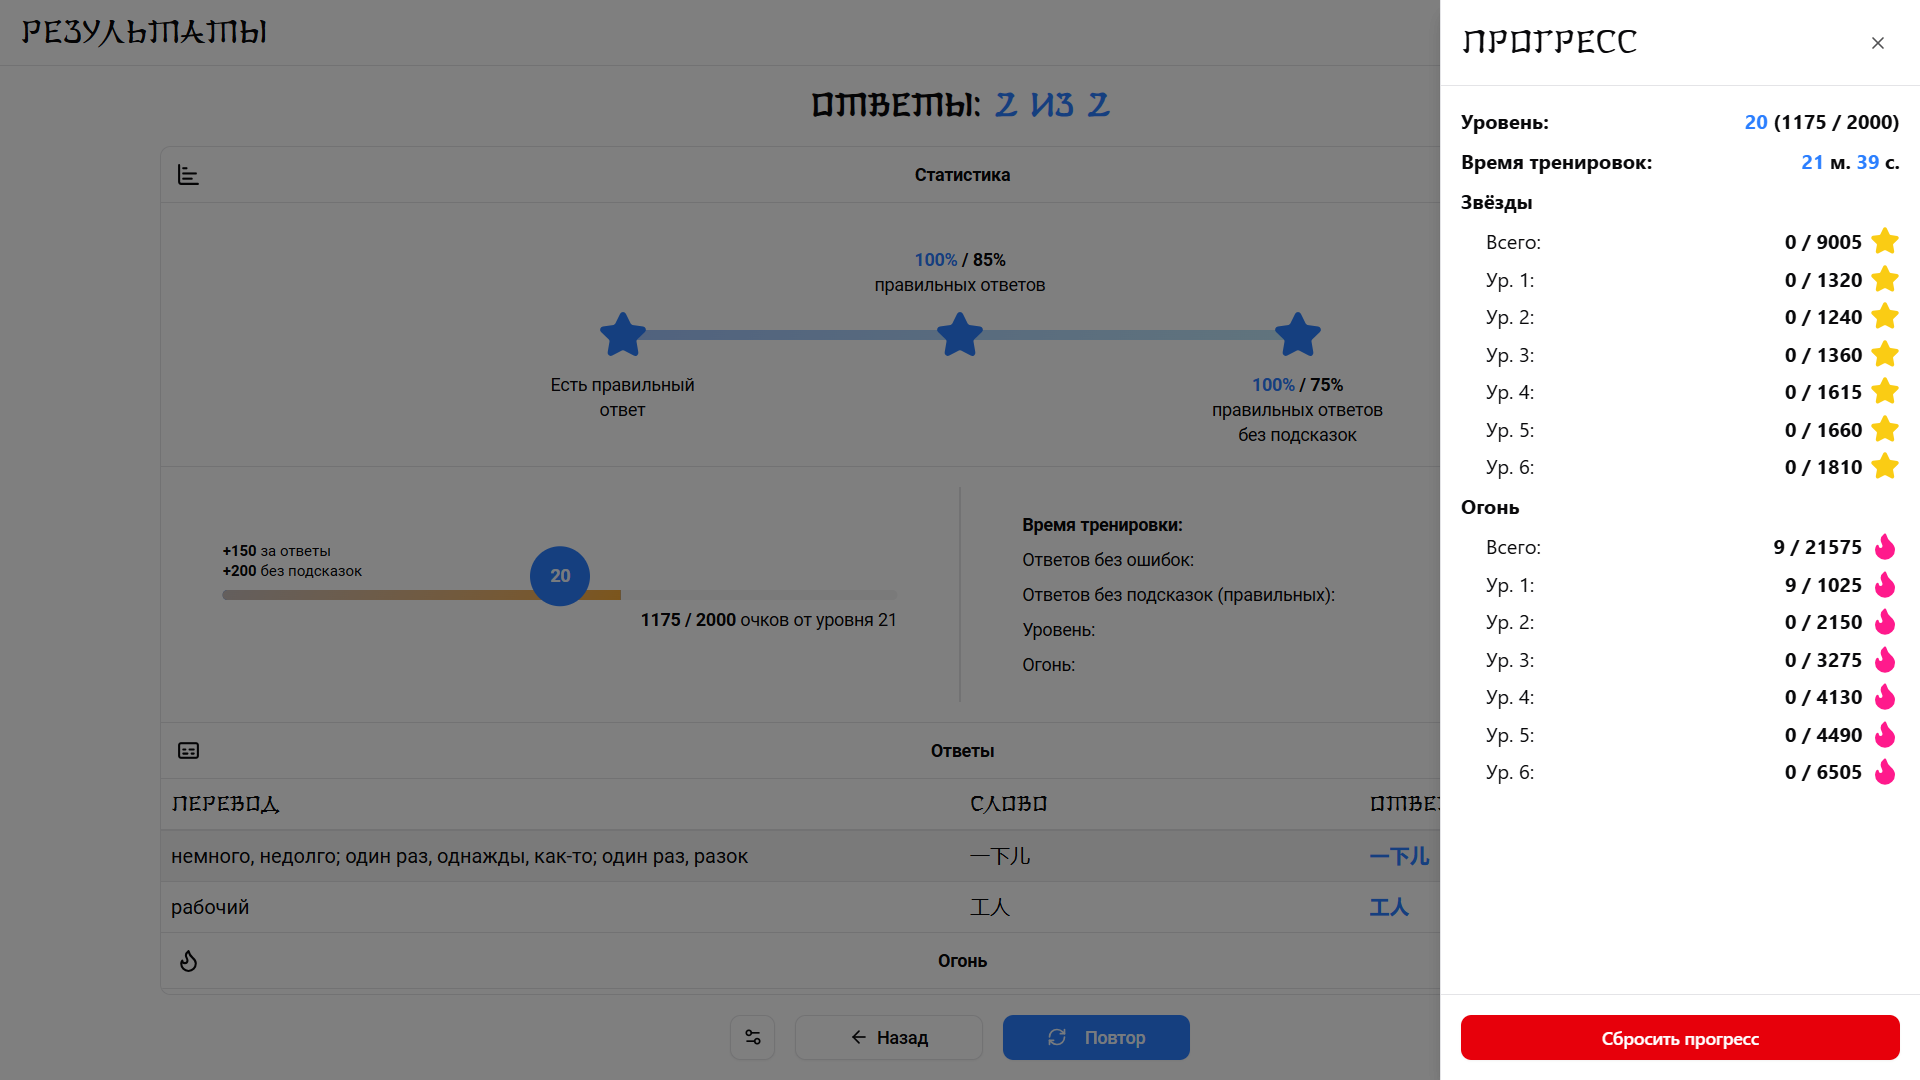1920x1080 pixels.
Task: Click the repeat arrows icon inside the Повтор button
Action: click(1058, 1037)
